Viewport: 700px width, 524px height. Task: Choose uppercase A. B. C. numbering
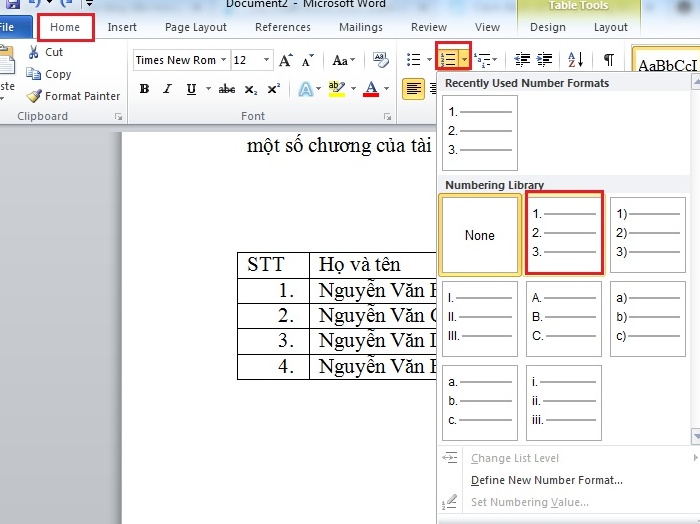coord(564,319)
